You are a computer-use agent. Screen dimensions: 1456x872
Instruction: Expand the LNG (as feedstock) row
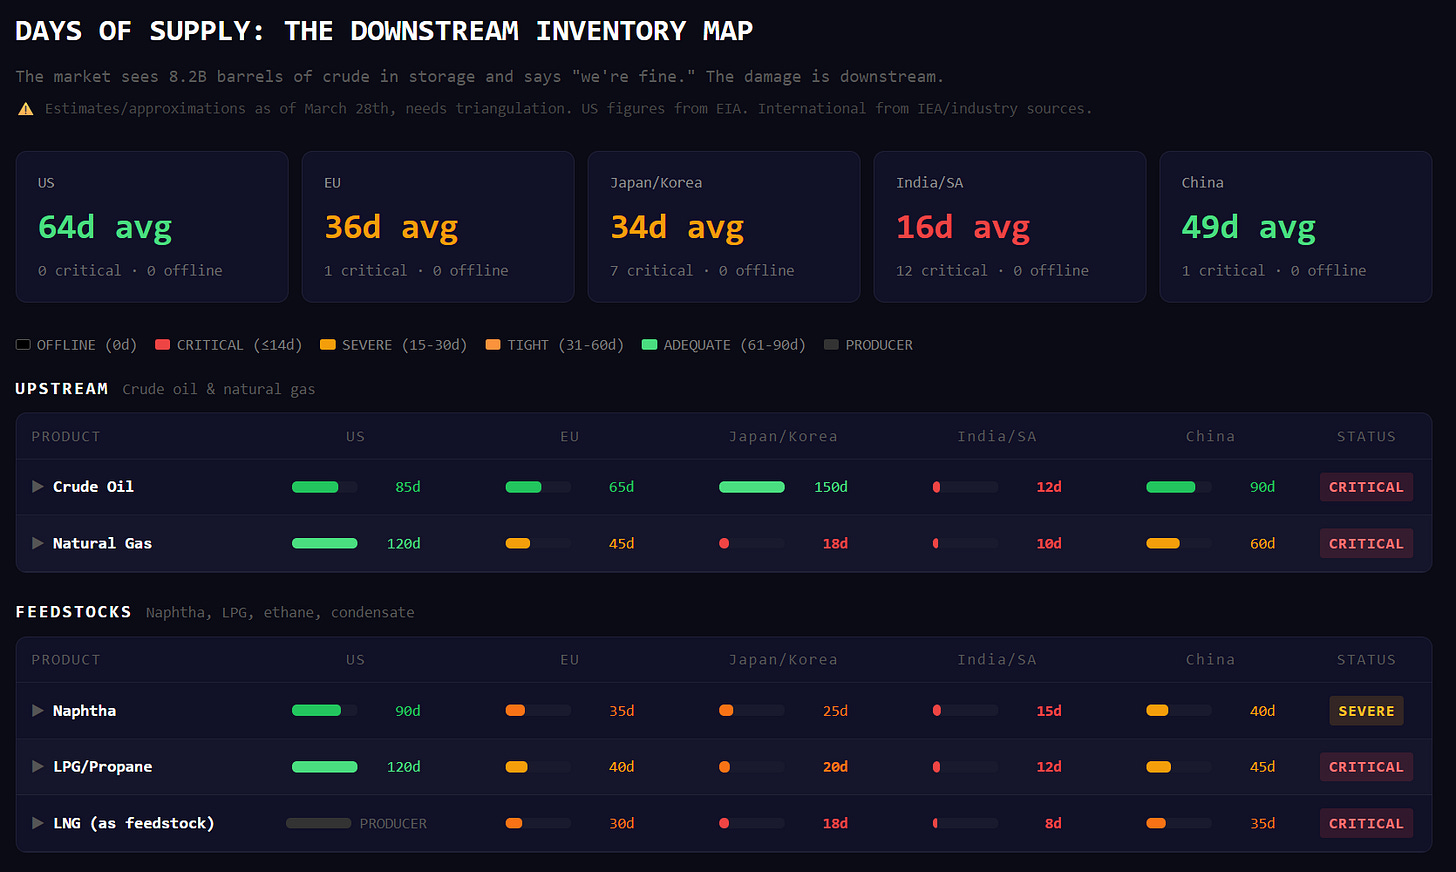pos(38,823)
